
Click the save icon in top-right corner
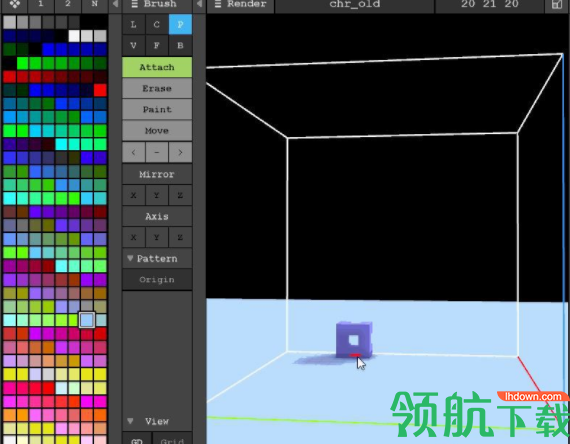[557, 5]
